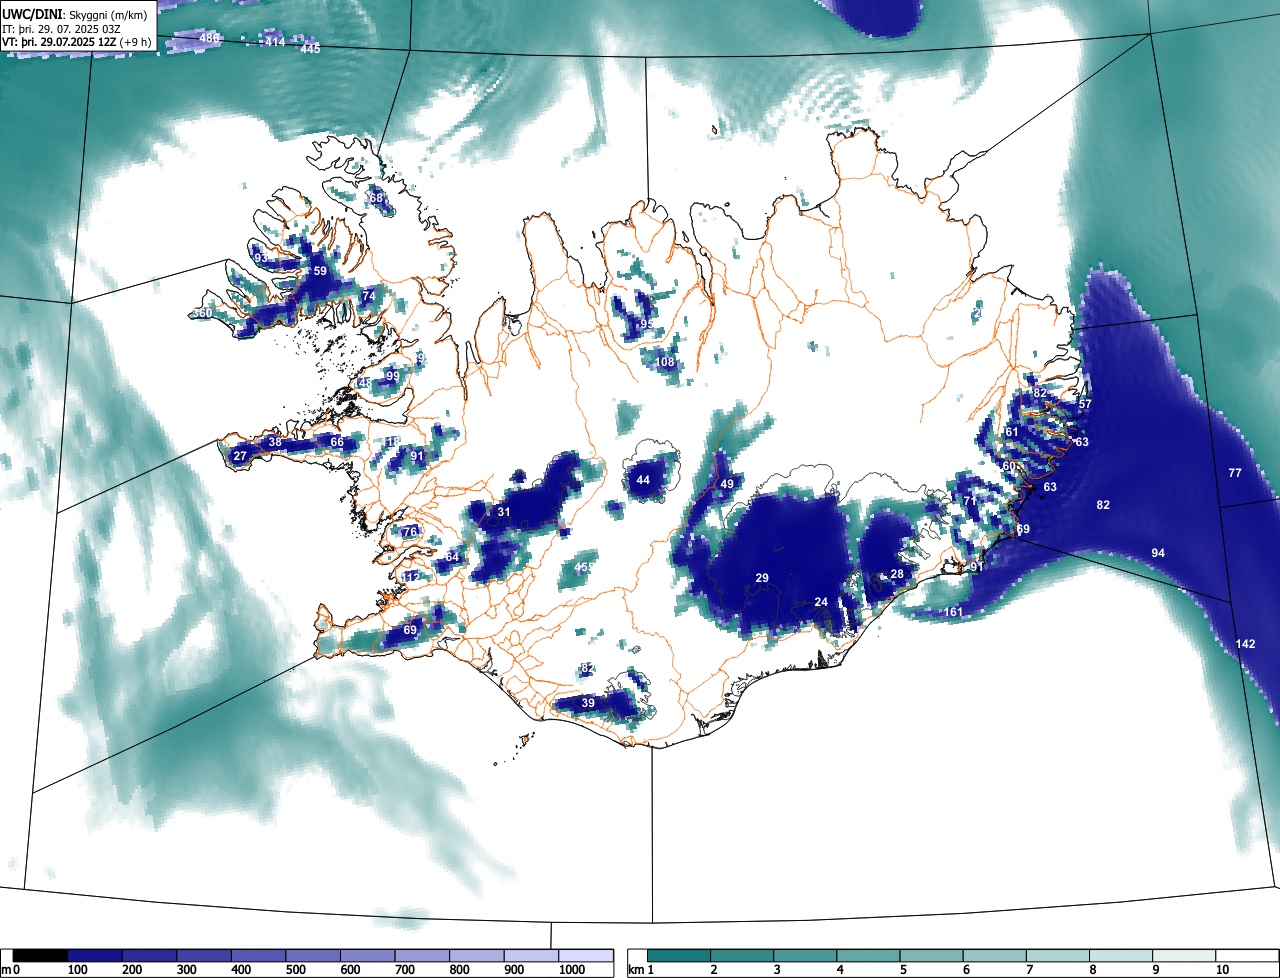Click the dark teal 1–2 km legend swatch
The height and width of the screenshot is (978, 1280).
pyautogui.click(x=679, y=956)
